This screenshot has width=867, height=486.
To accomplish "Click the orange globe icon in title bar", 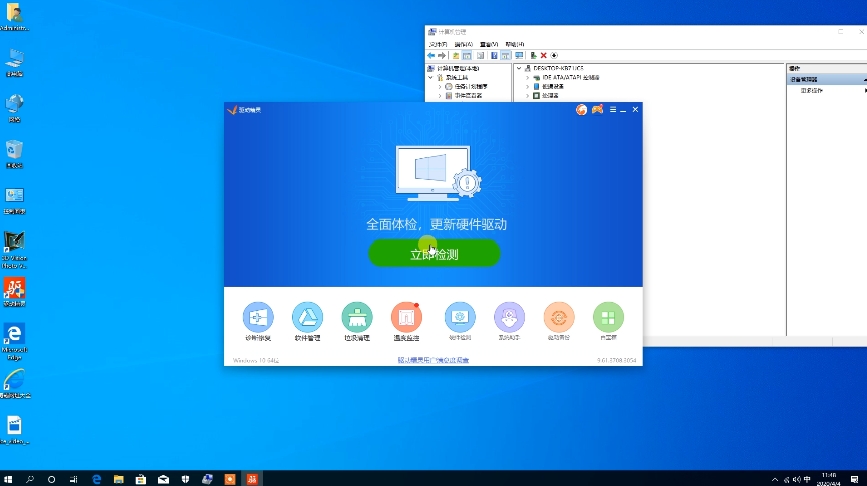I will (x=581, y=110).
